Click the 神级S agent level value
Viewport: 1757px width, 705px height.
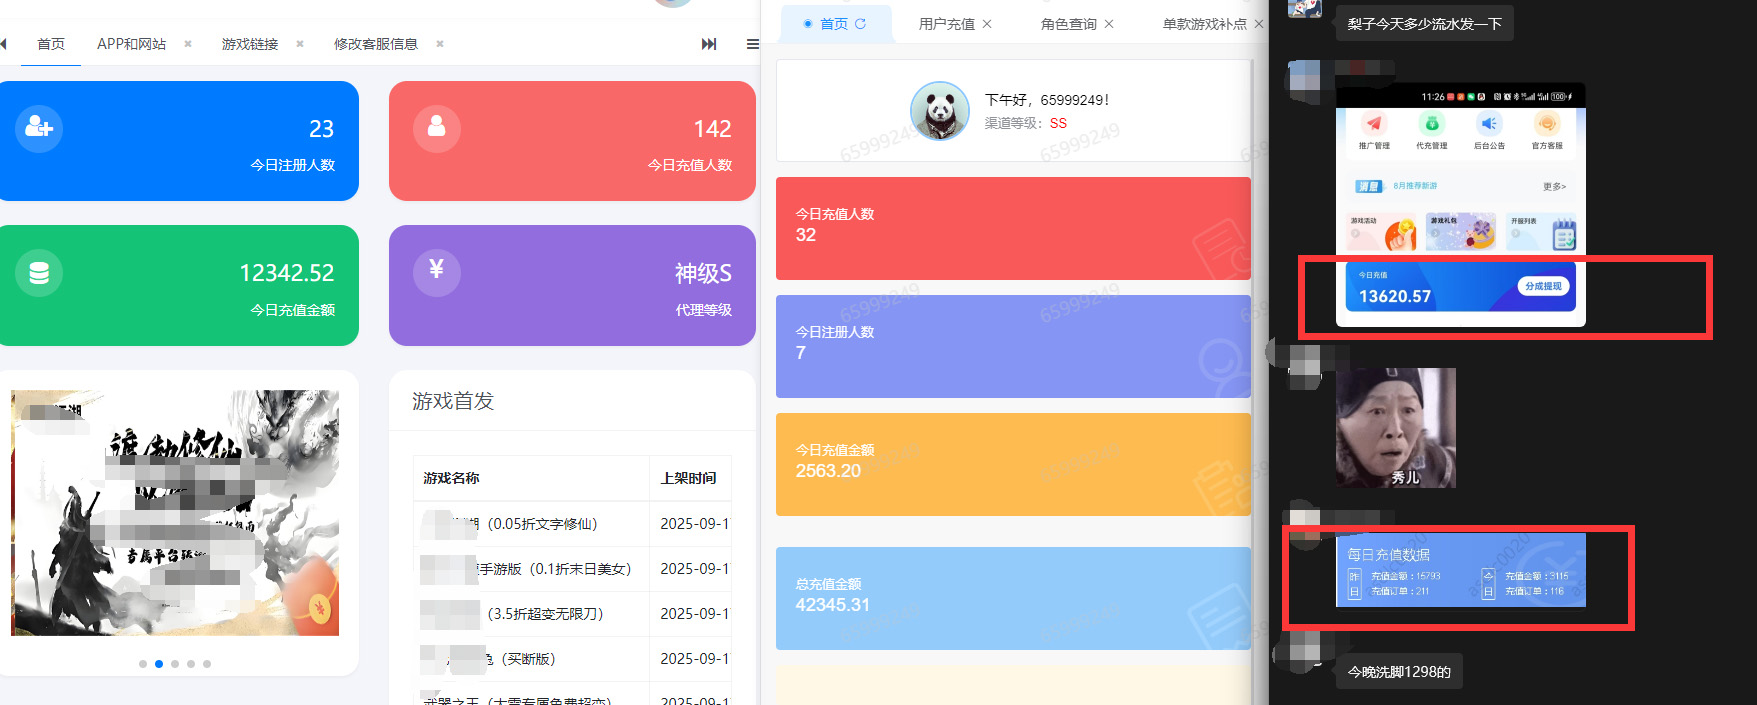pos(703,273)
